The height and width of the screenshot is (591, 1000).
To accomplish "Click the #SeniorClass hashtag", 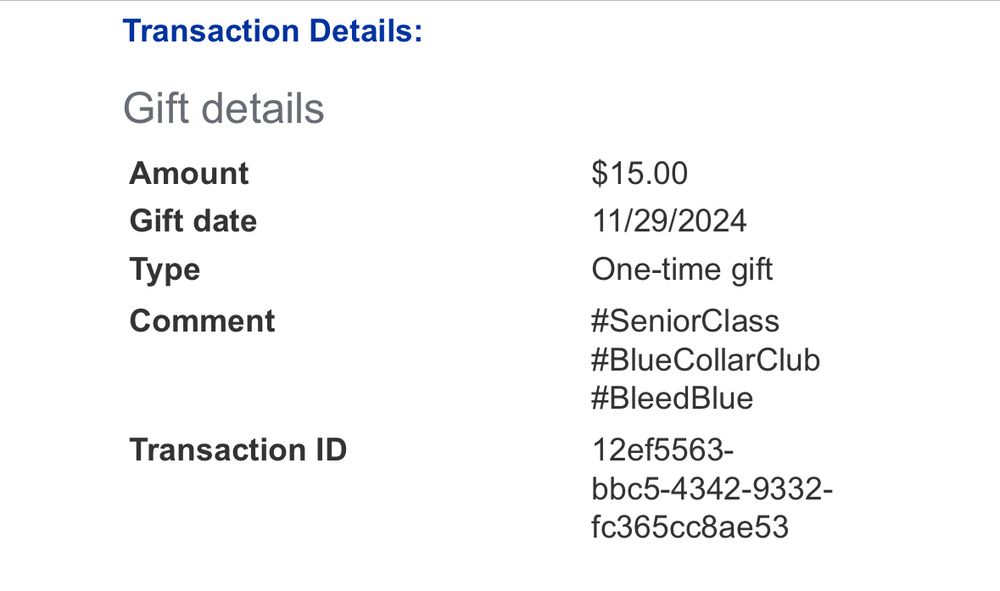I will tap(685, 321).
